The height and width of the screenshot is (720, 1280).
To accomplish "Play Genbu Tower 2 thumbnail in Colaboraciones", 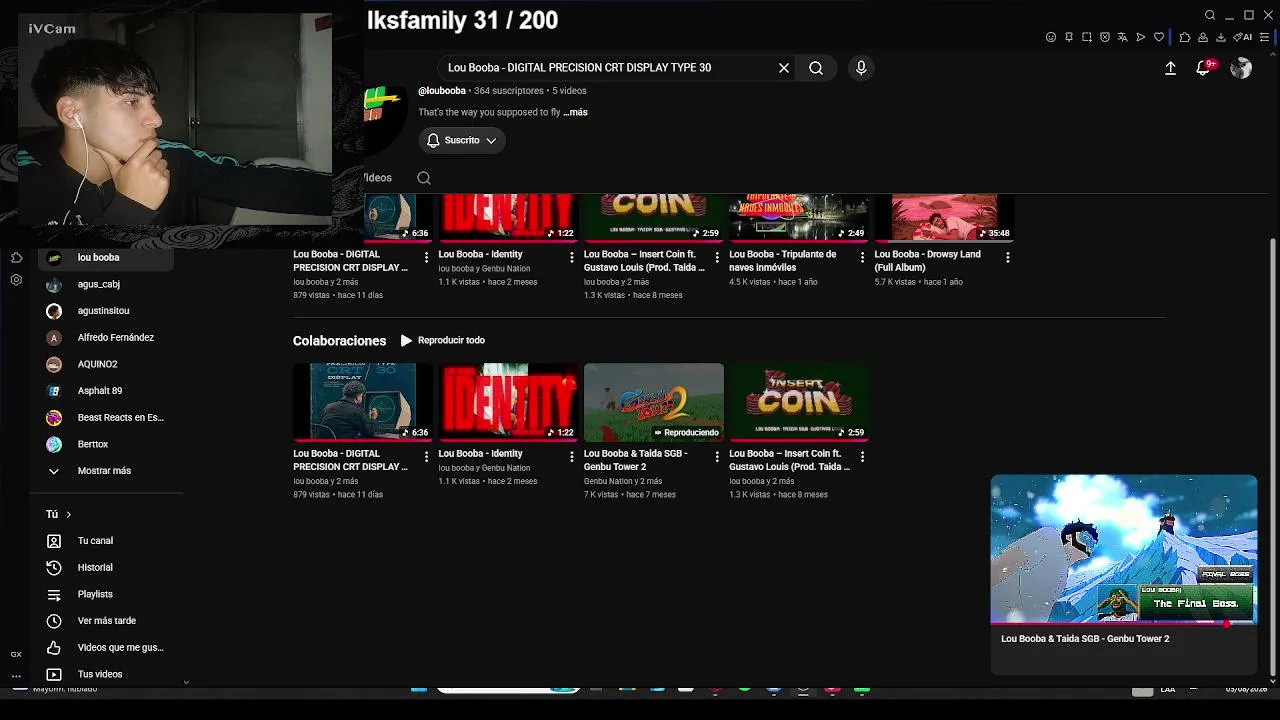I will [654, 402].
